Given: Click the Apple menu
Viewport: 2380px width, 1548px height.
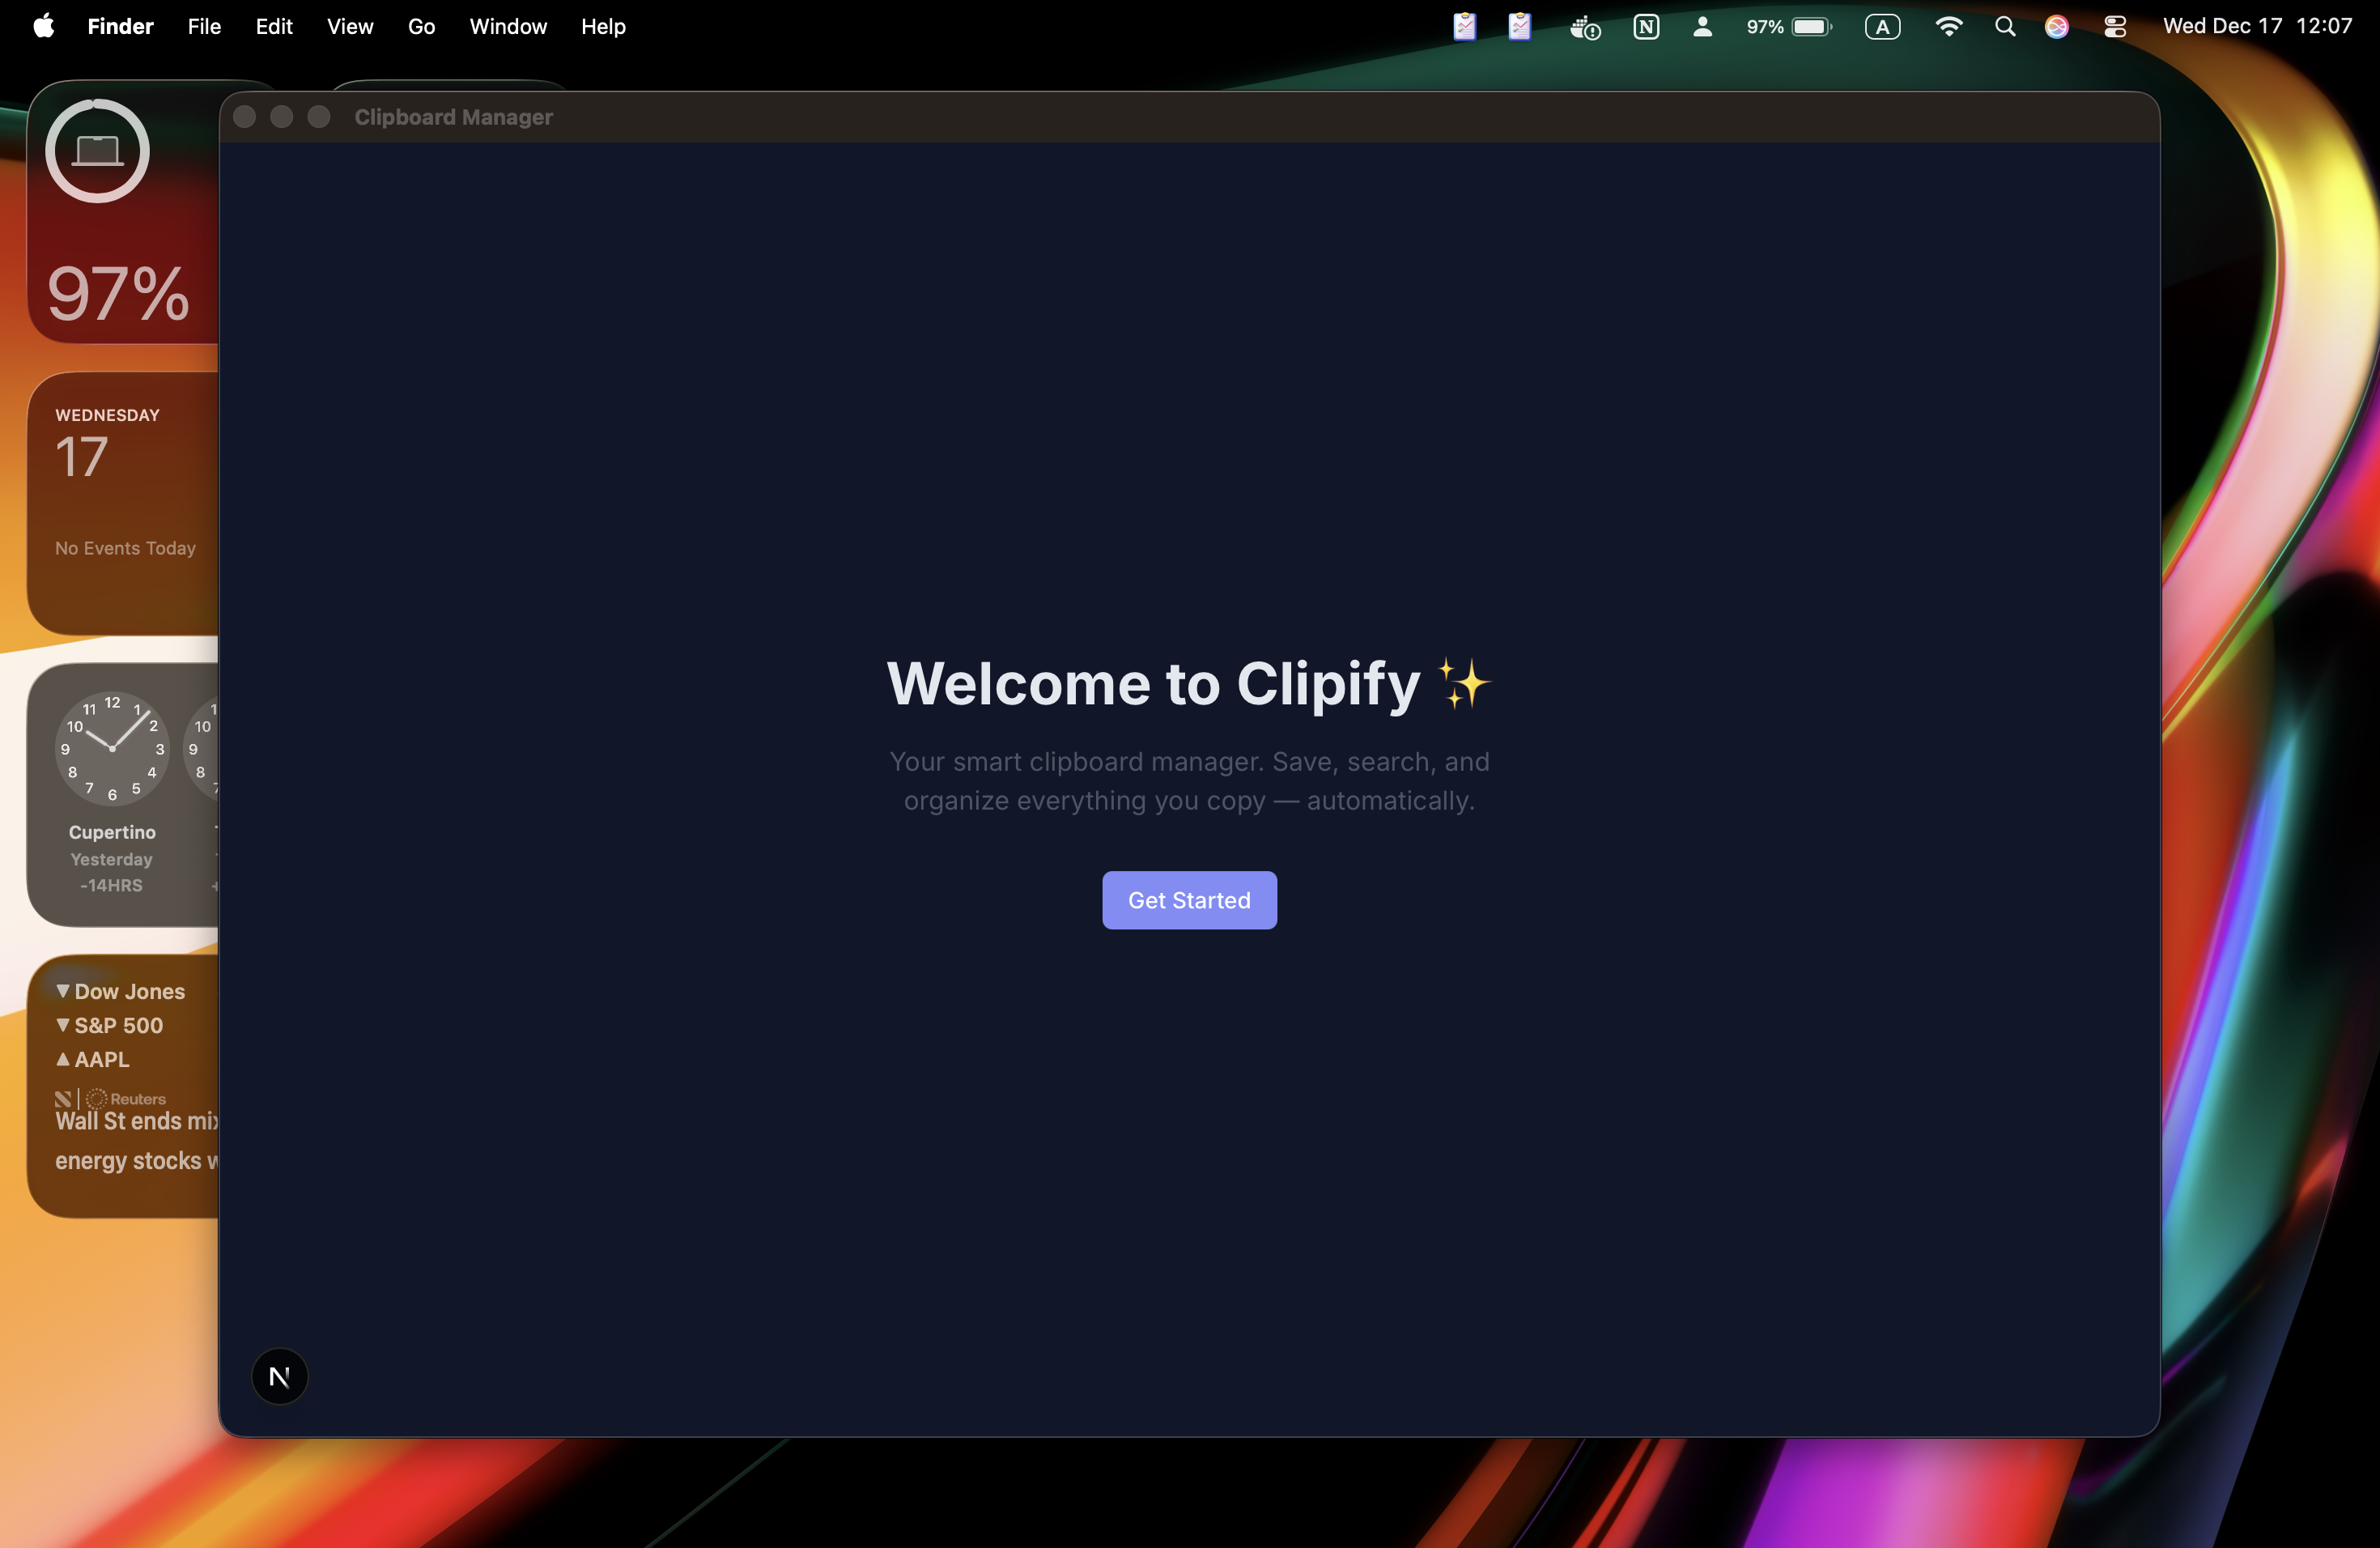Looking at the screenshot, I should [43, 27].
